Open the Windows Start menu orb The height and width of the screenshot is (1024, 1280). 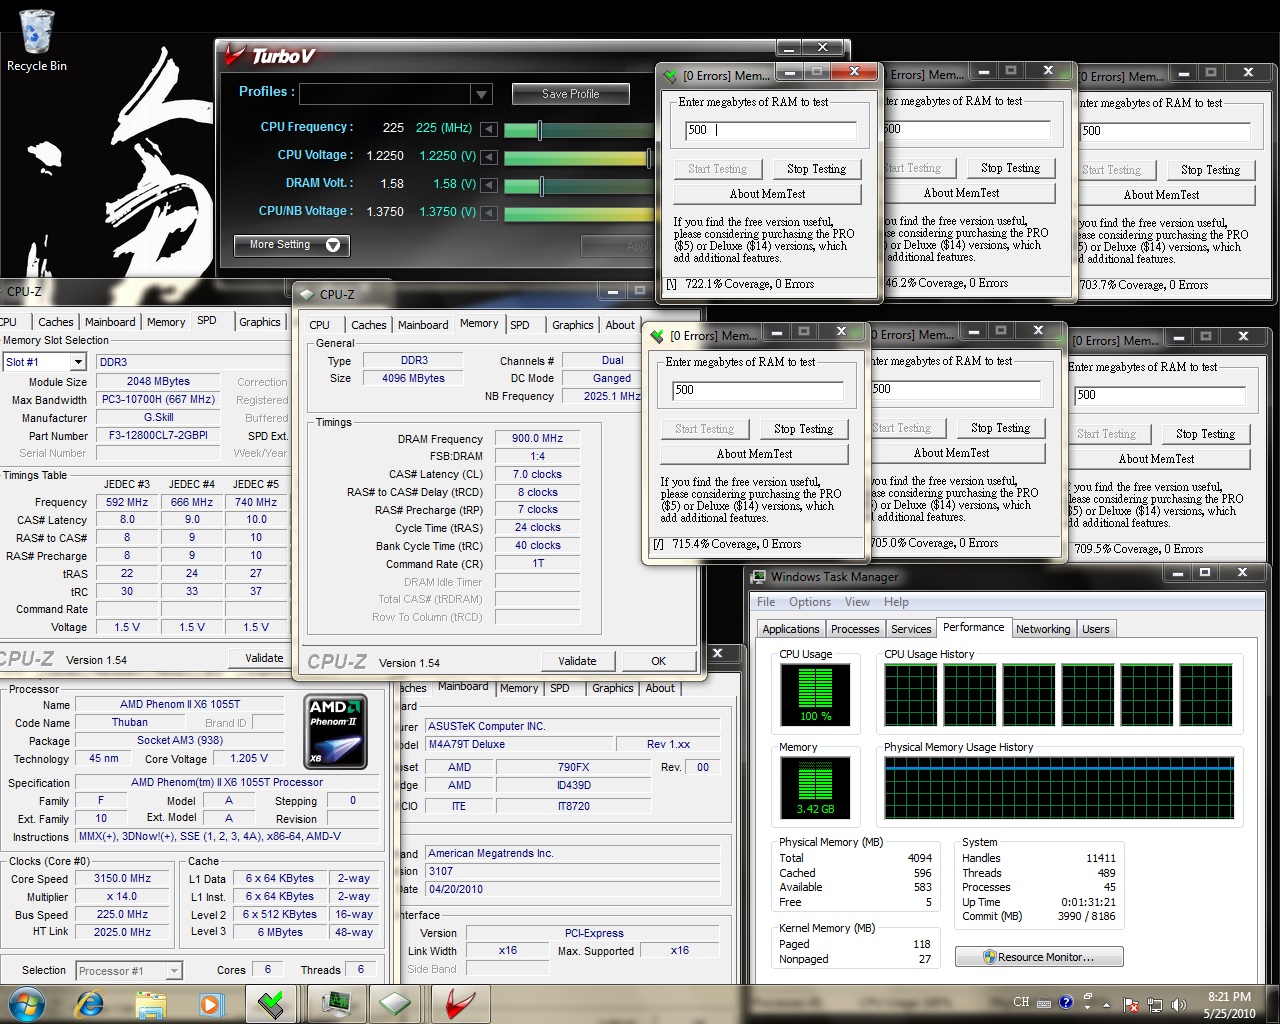coord(25,1003)
